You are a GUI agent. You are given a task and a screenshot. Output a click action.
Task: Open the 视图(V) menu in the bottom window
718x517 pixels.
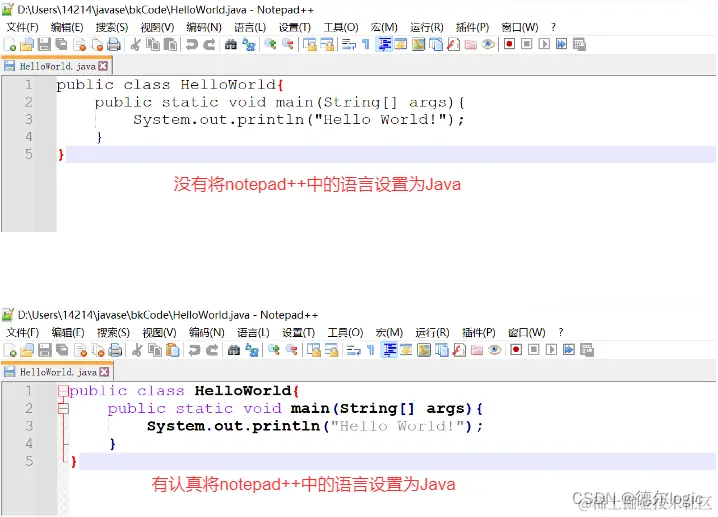point(159,332)
